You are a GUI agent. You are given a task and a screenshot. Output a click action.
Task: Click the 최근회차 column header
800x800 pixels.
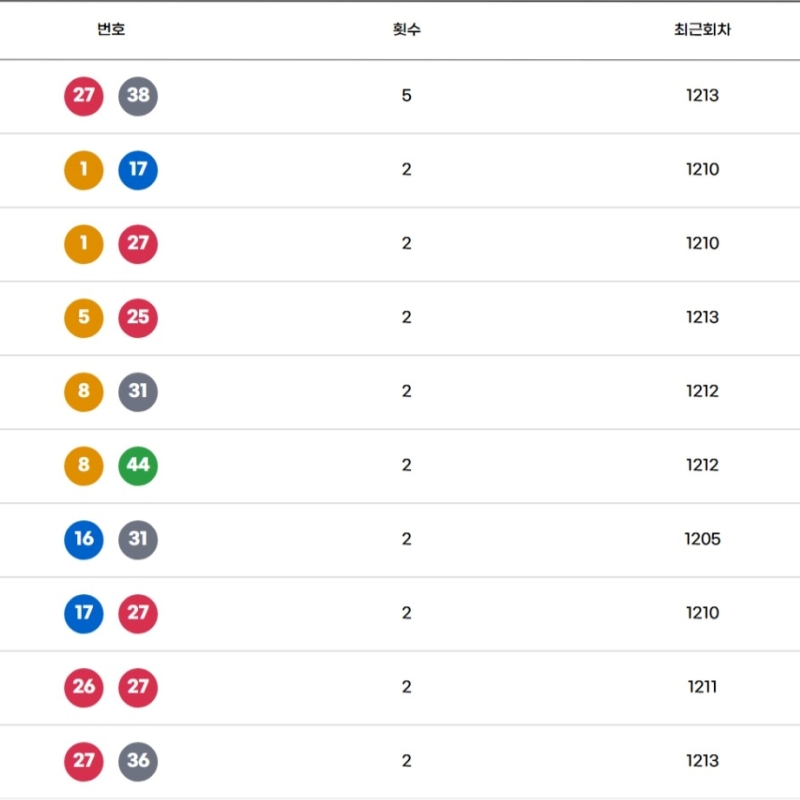coord(702,30)
